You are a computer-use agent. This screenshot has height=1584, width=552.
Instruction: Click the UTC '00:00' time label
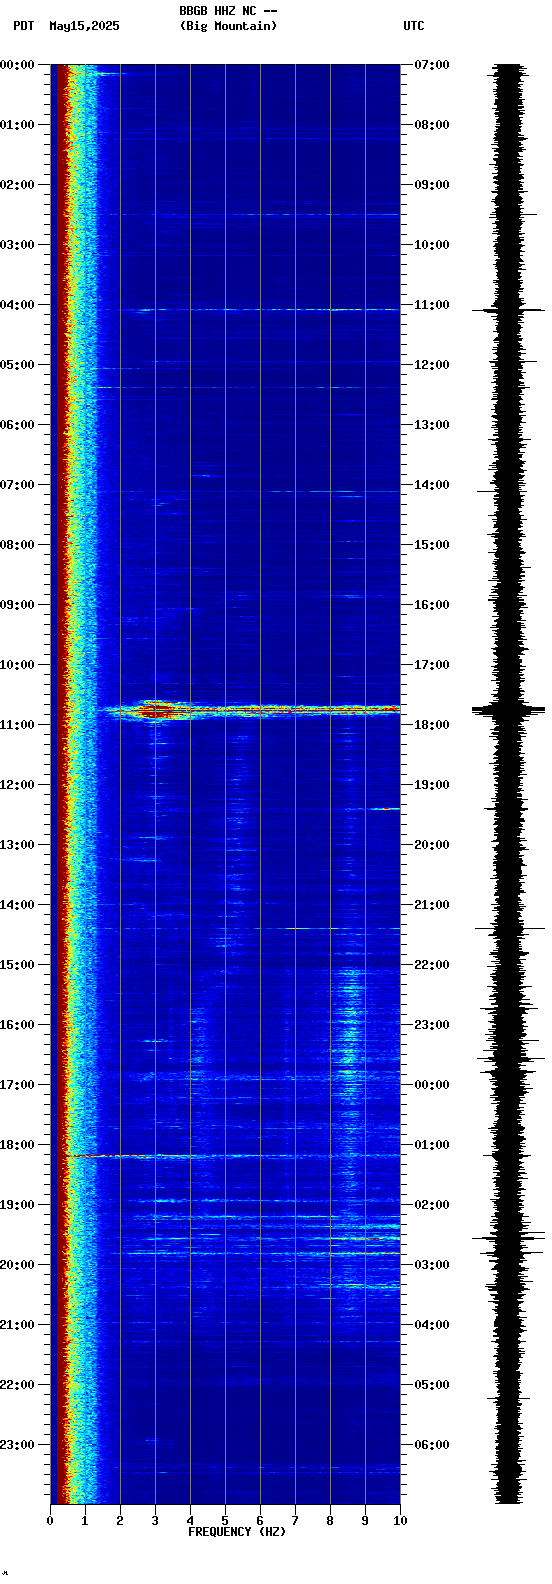[x=432, y=1085]
